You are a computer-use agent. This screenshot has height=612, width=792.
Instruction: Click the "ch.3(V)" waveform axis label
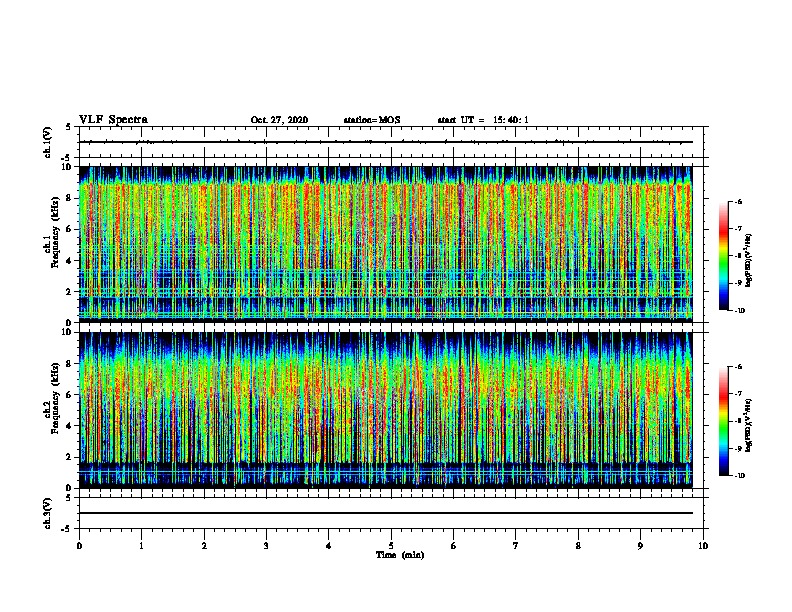pyautogui.click(x=48, y=513)
